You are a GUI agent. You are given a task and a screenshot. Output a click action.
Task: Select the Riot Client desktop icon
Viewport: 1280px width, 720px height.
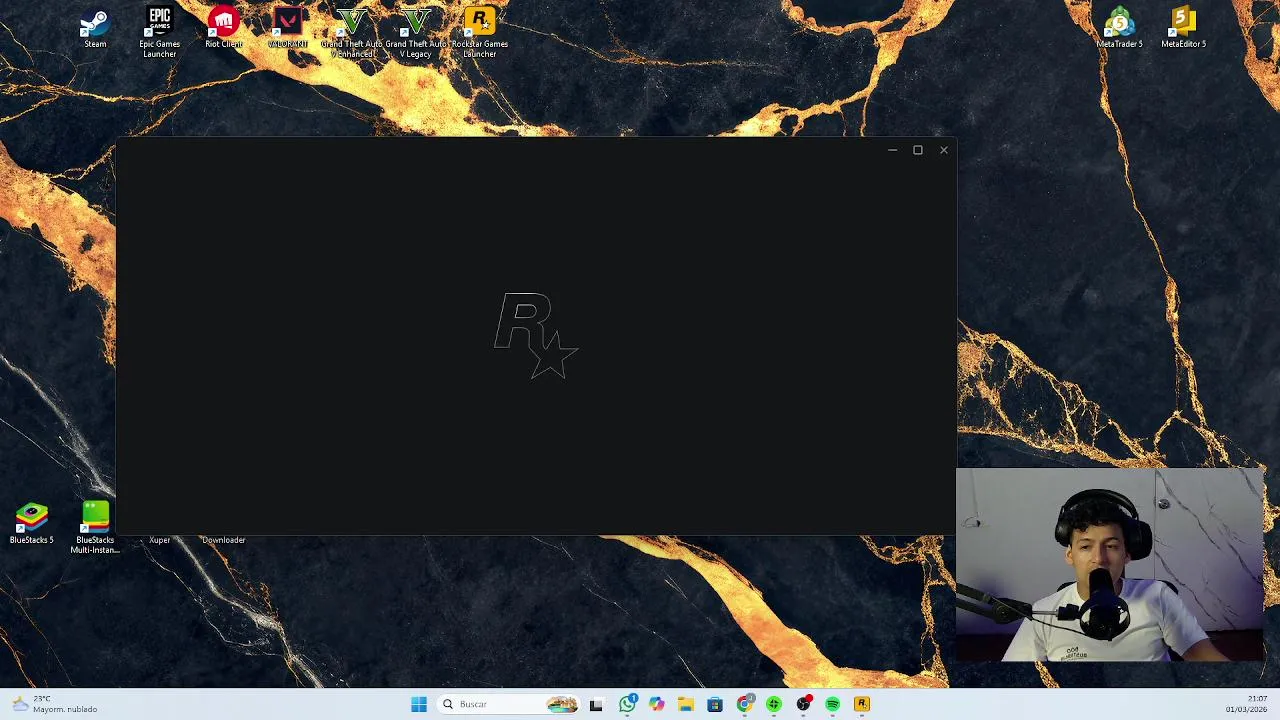point(223,28)
